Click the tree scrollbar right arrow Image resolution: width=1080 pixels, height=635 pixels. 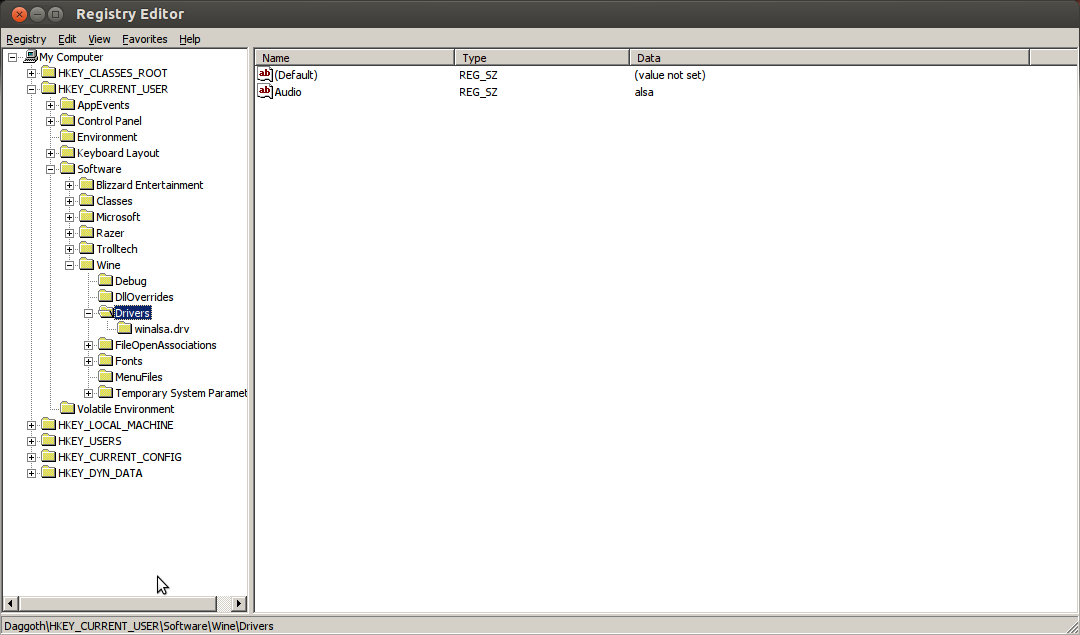pos(238,604)
